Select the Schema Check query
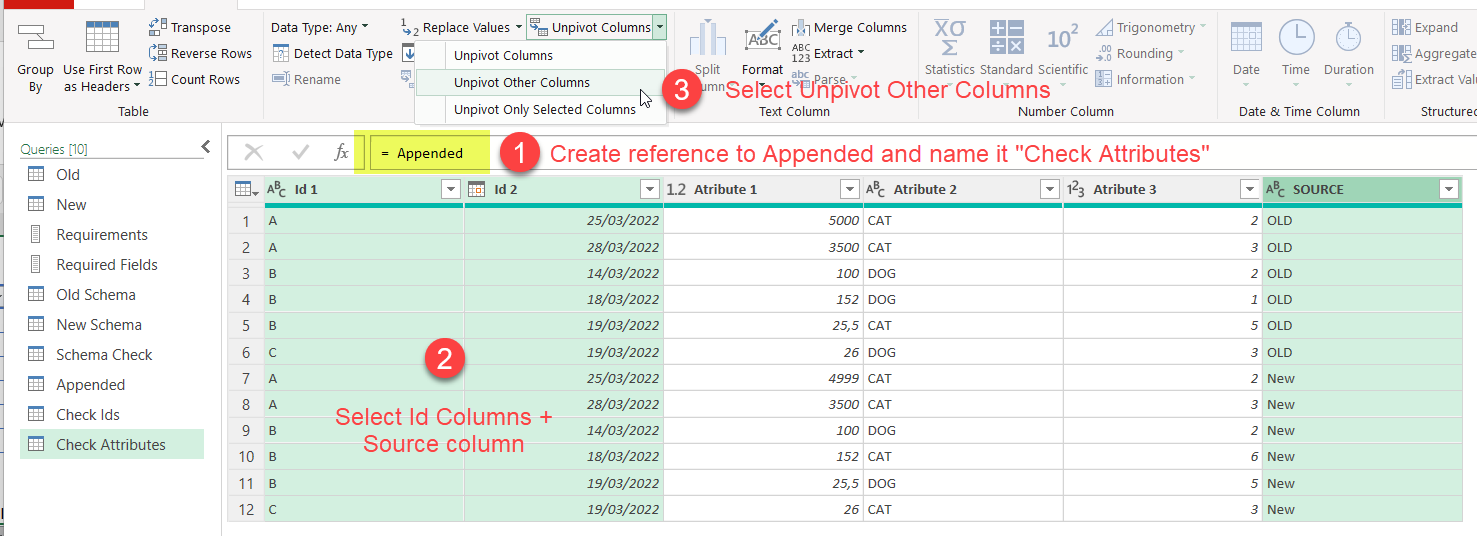 point(104,355)
